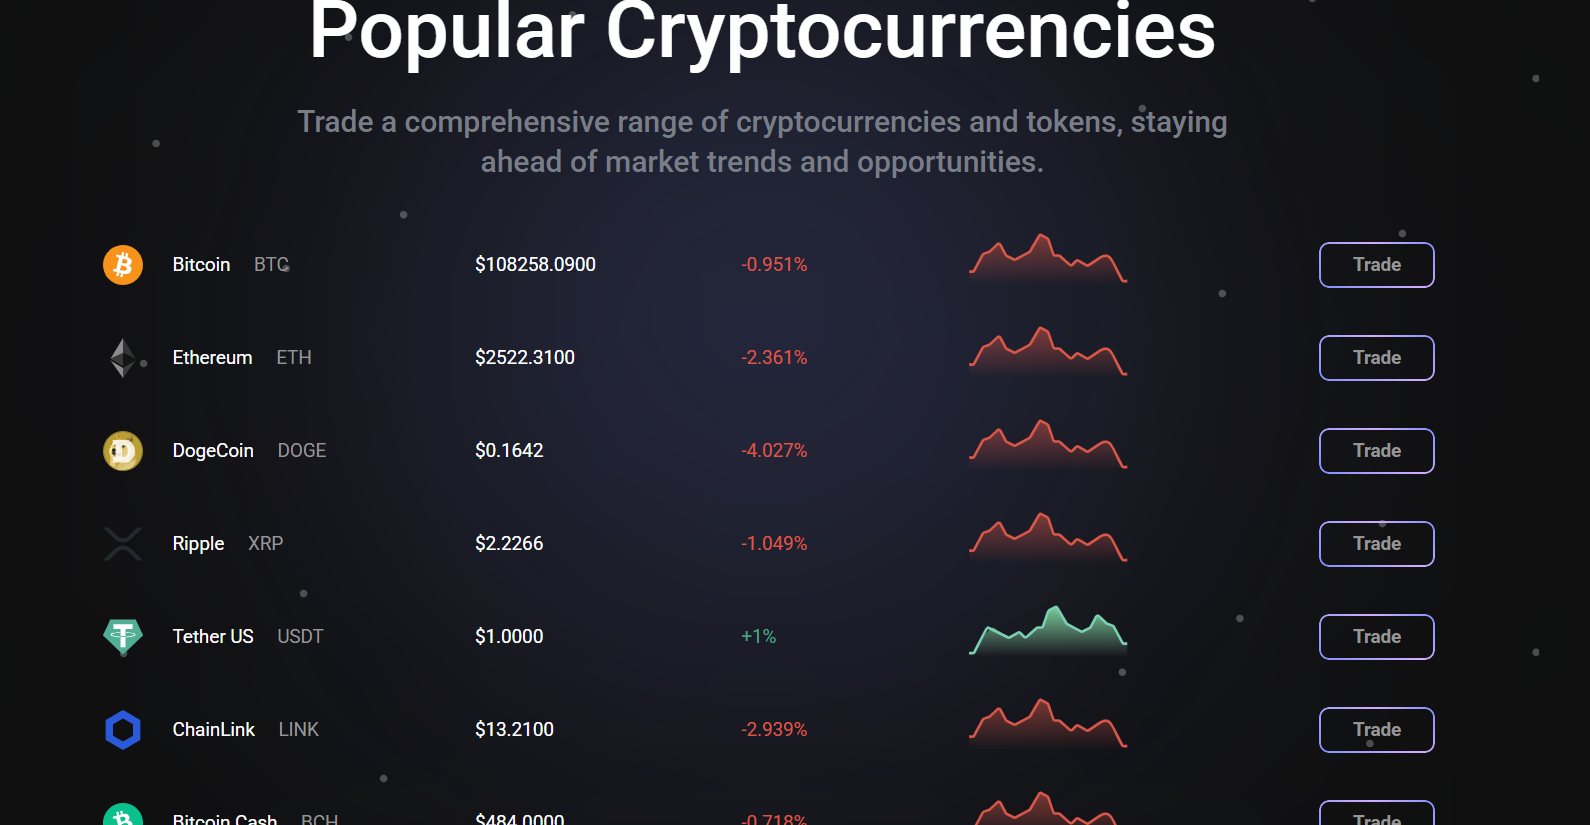Select the Trade button for ChainLink
The image size is (1590, 825).
pyautogui.click(x=1376, y=730)
